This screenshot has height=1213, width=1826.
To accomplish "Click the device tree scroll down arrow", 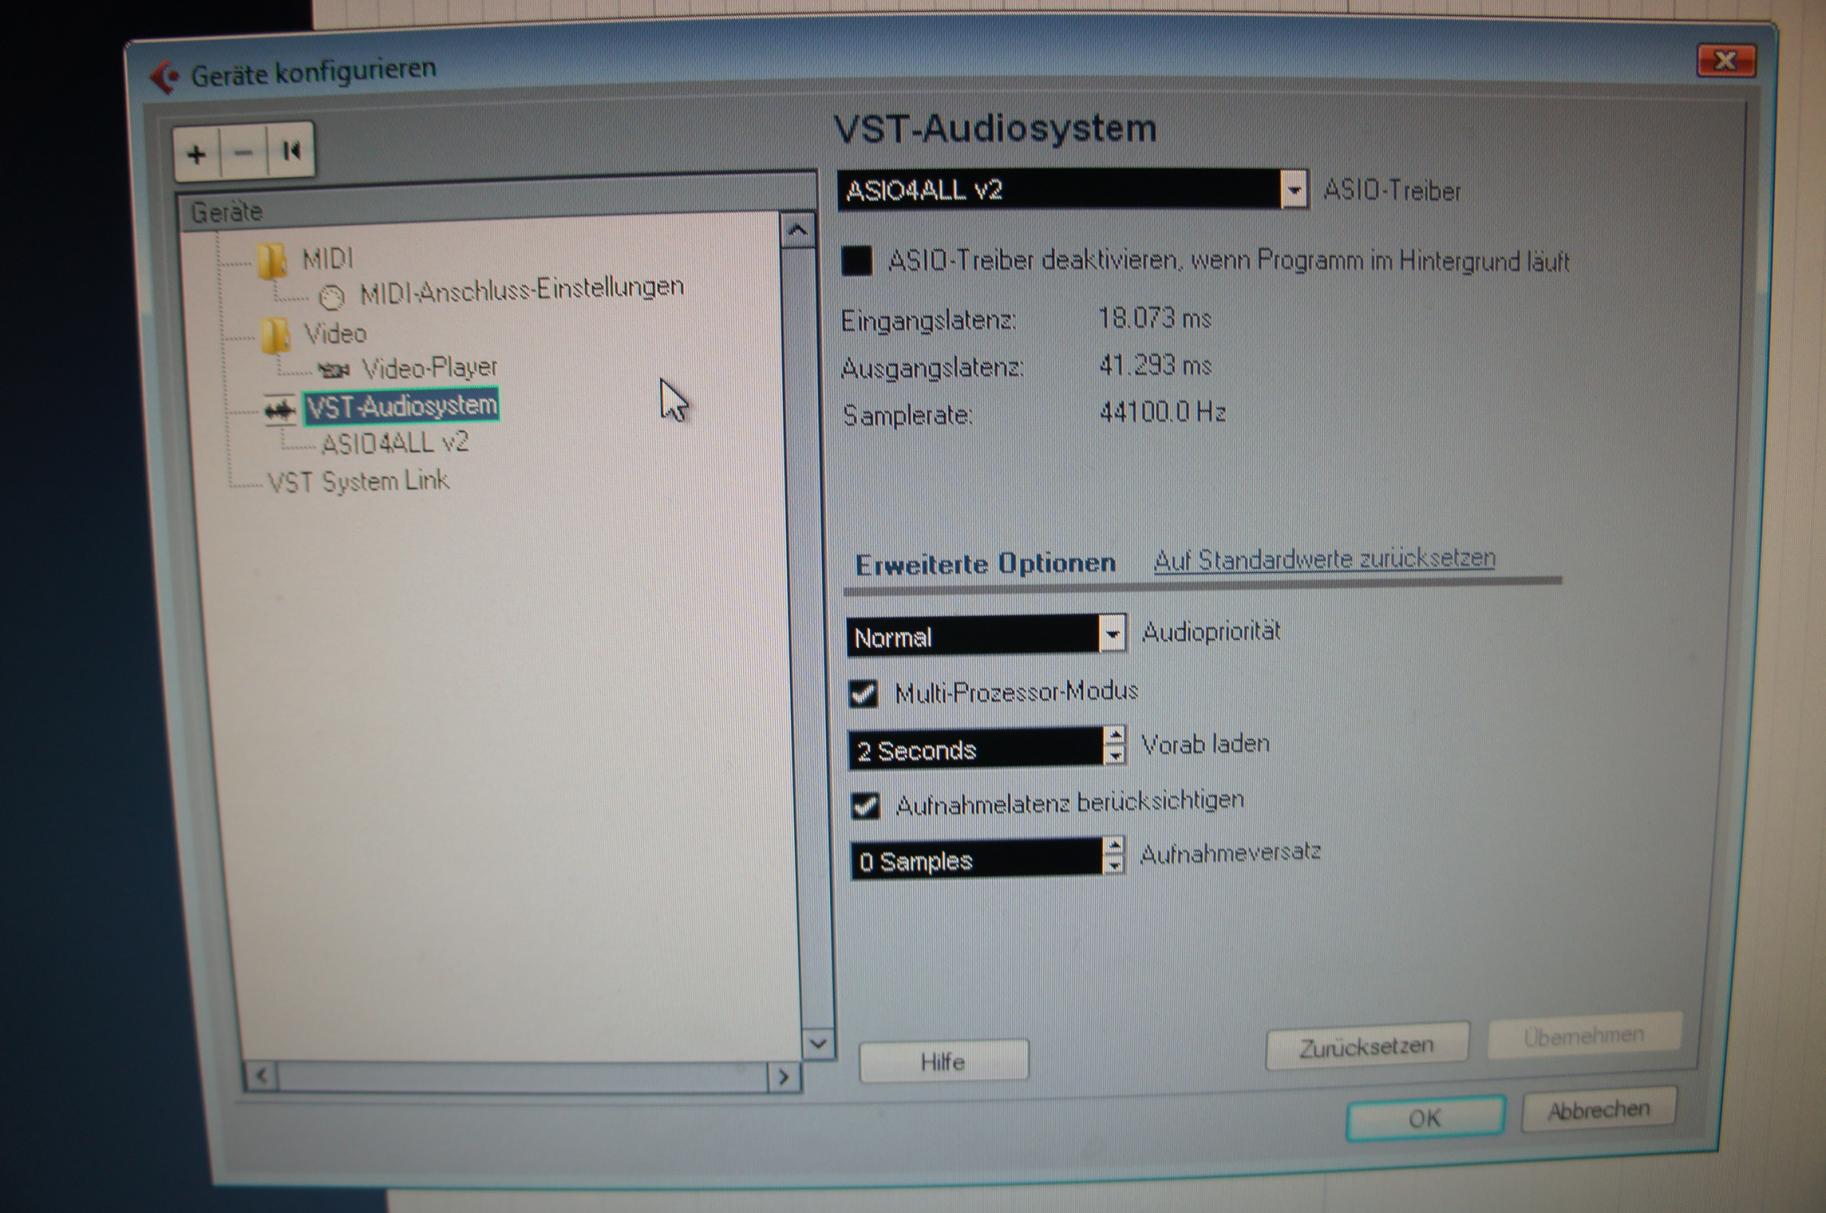I will (x=818, y=1043).
